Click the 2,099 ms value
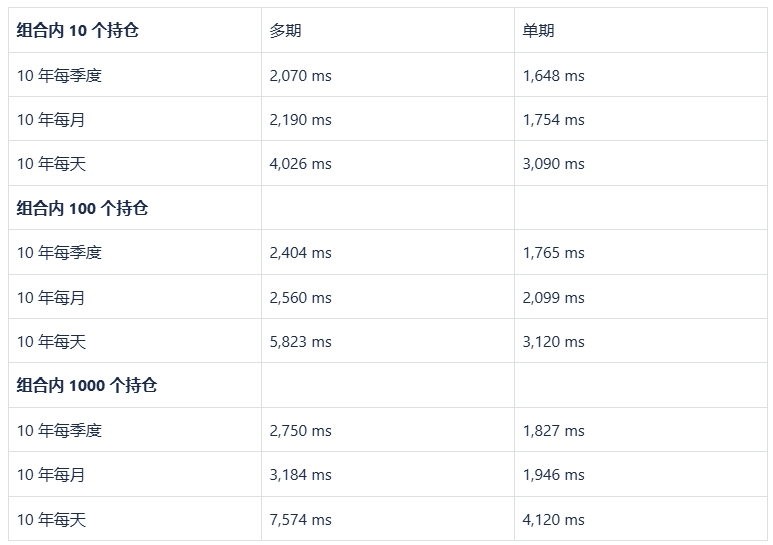Screen dimensions: 773x545 tap(553, 297)
